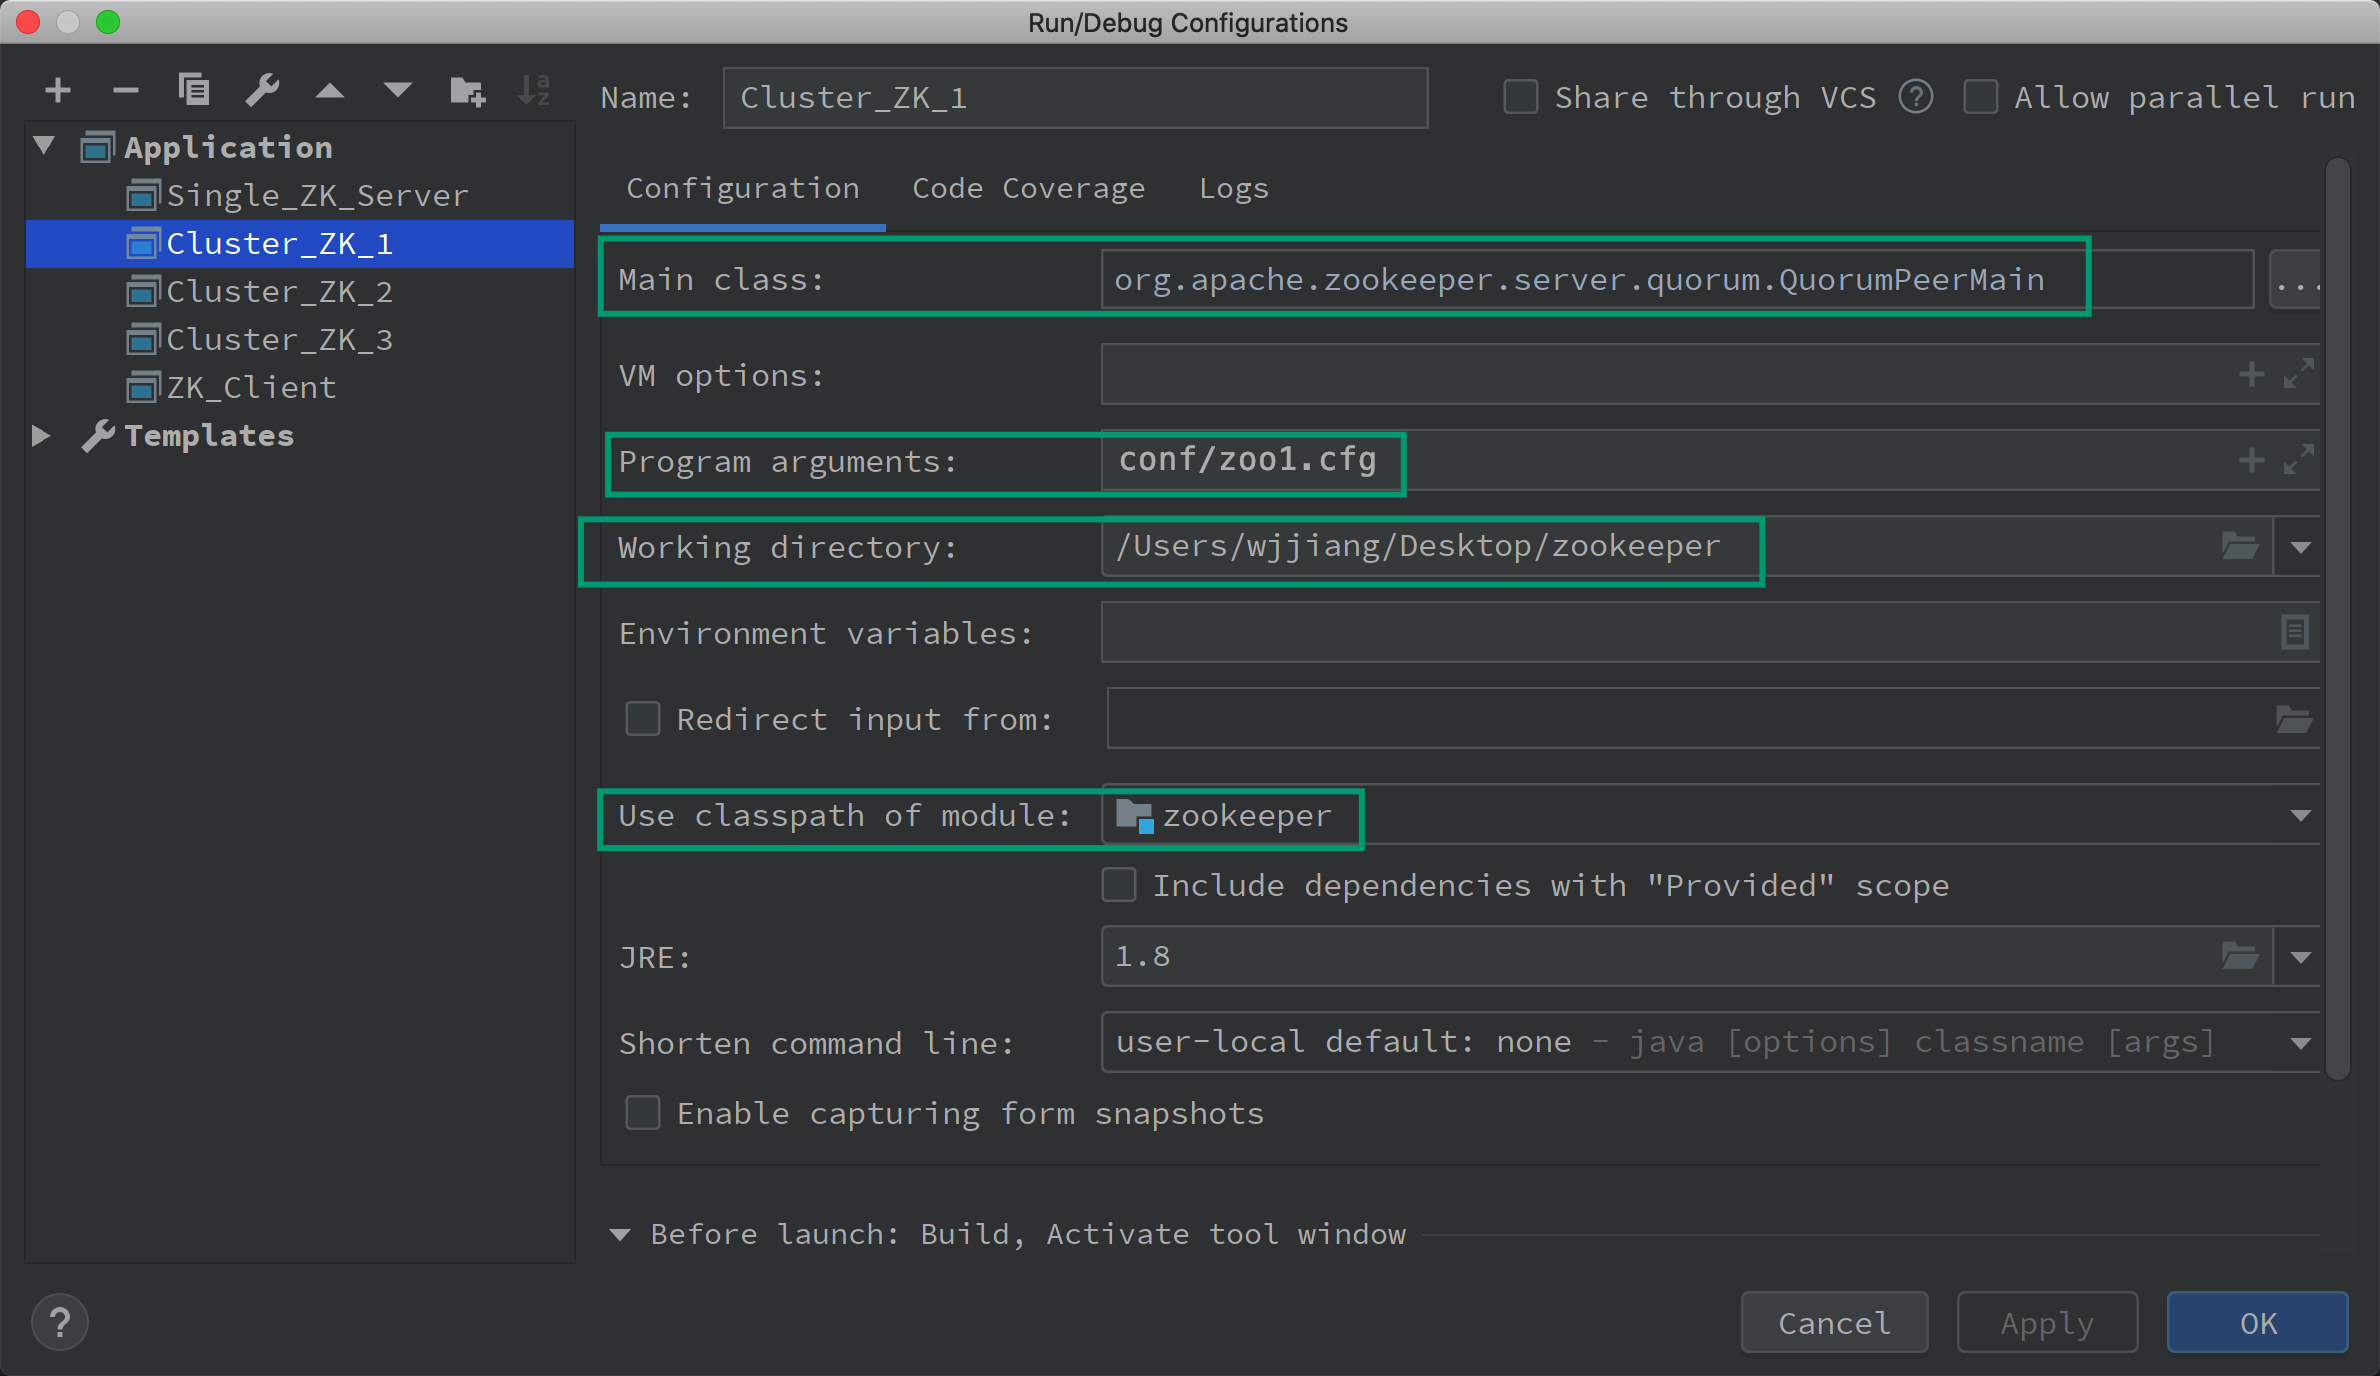2380x1376 pixels.
Task: Open Environment variables editor icon
Action: [x=2294, y=632]
